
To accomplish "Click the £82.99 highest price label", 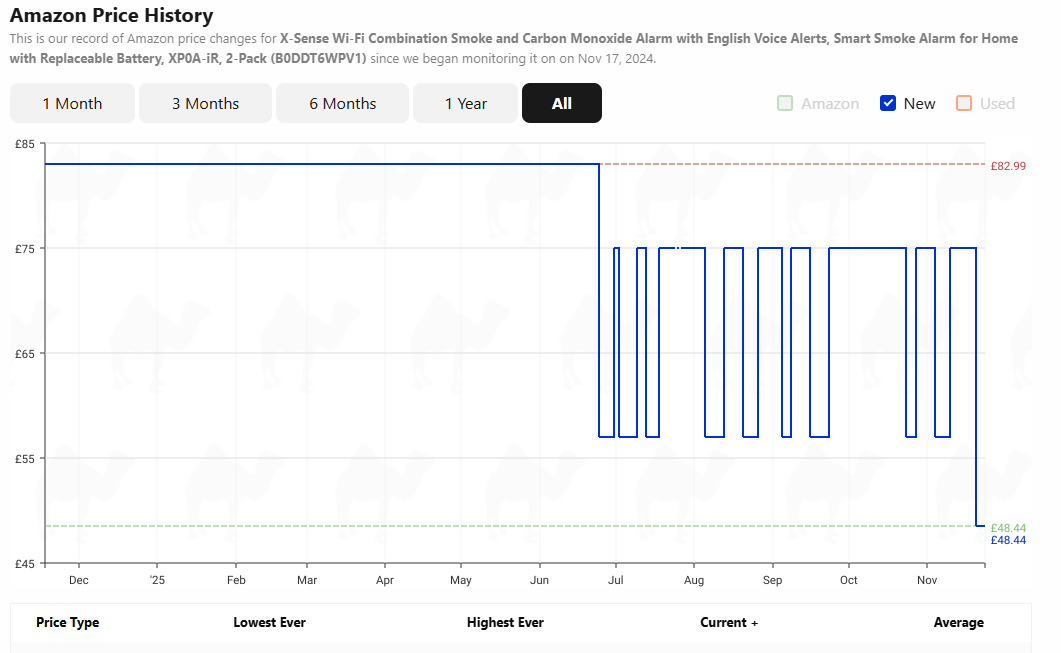I will (x=1008, y=166).
